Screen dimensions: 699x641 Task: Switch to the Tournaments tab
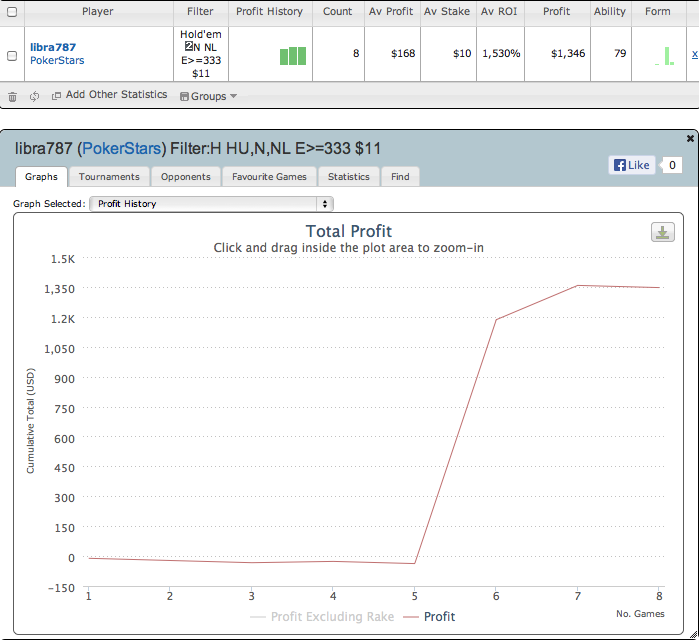109,177
